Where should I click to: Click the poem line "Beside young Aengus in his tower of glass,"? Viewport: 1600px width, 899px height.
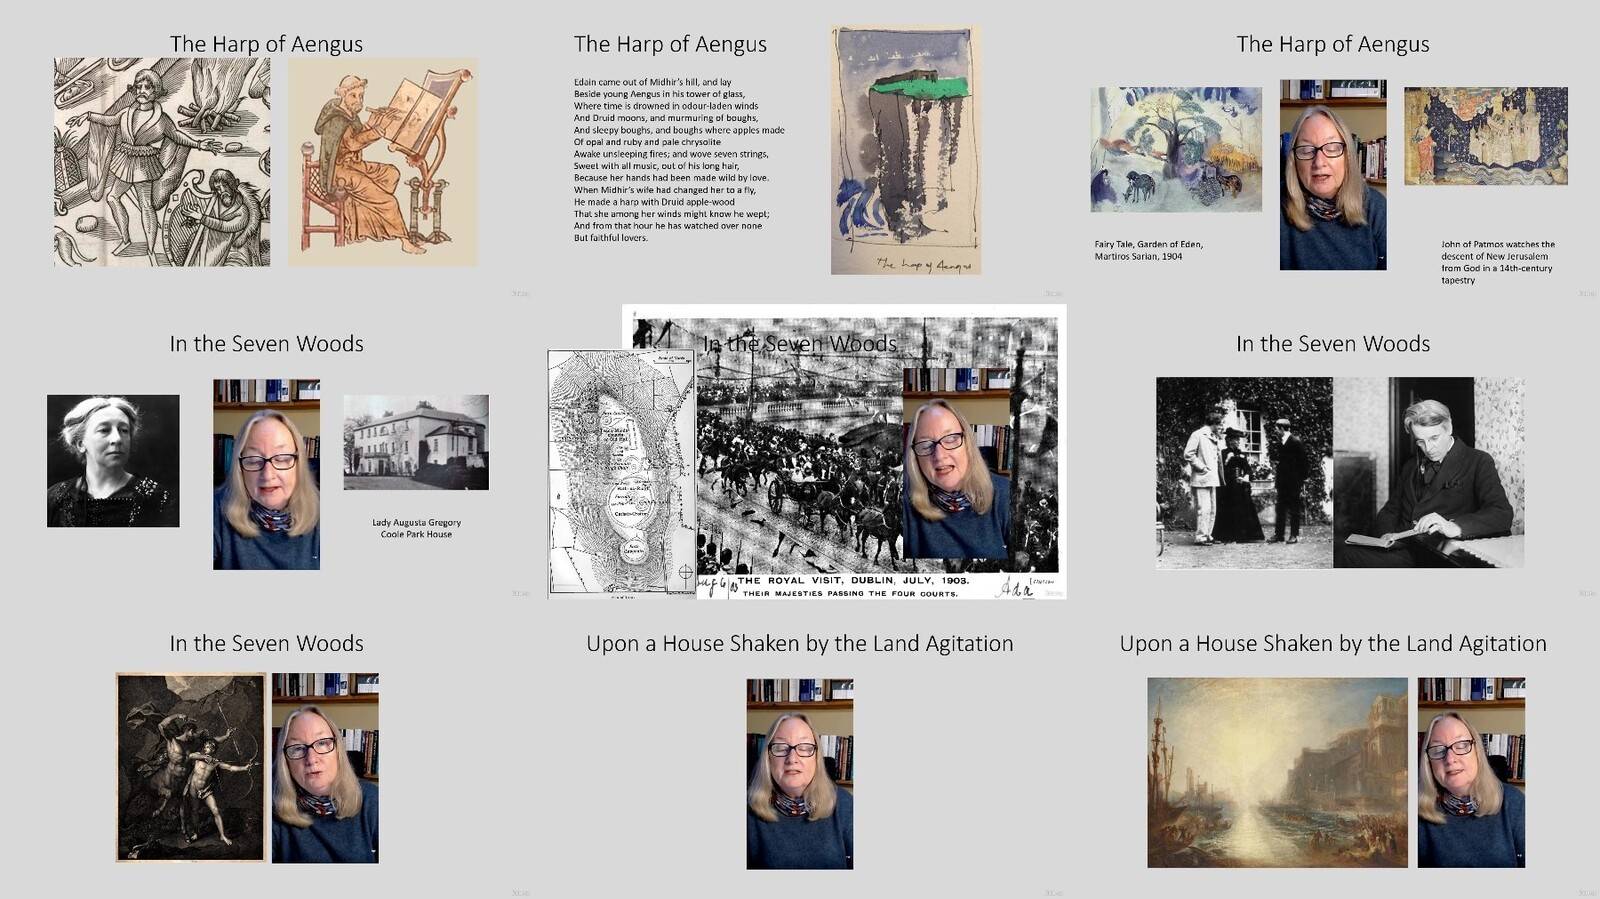point(659,94)
